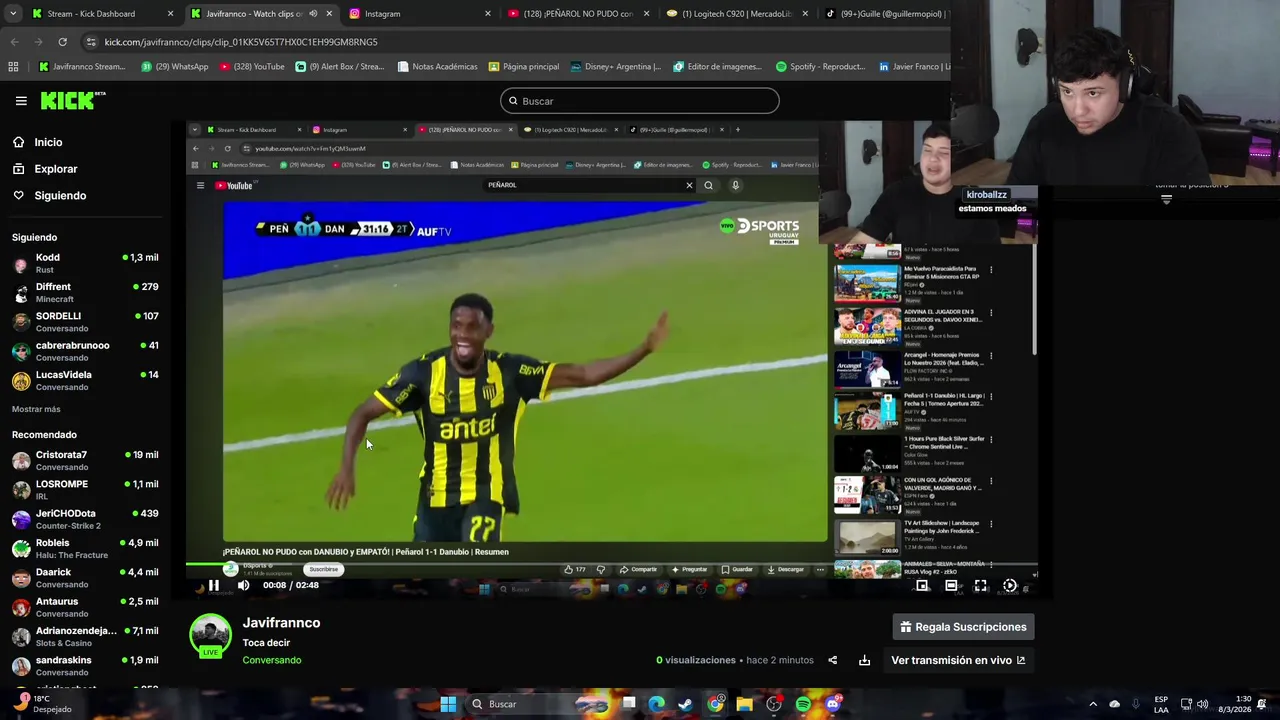Image resolution: width=1280 pixels, height=720 pixels.
Task: Show hidden system tray icons
Action: pyautogui.click(x=1093, y=704)
